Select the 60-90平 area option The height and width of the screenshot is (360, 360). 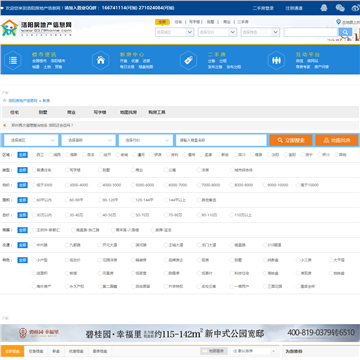pos(74,200)
